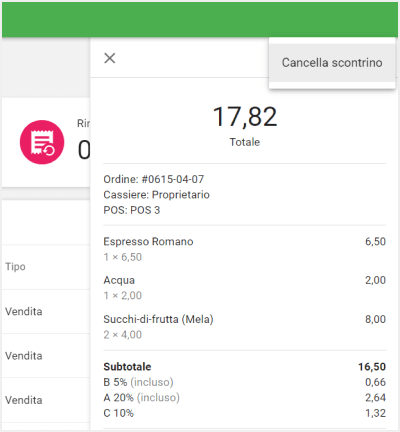
Task: Select the Espresso Romano item row
Action: [x=244, y=249]
